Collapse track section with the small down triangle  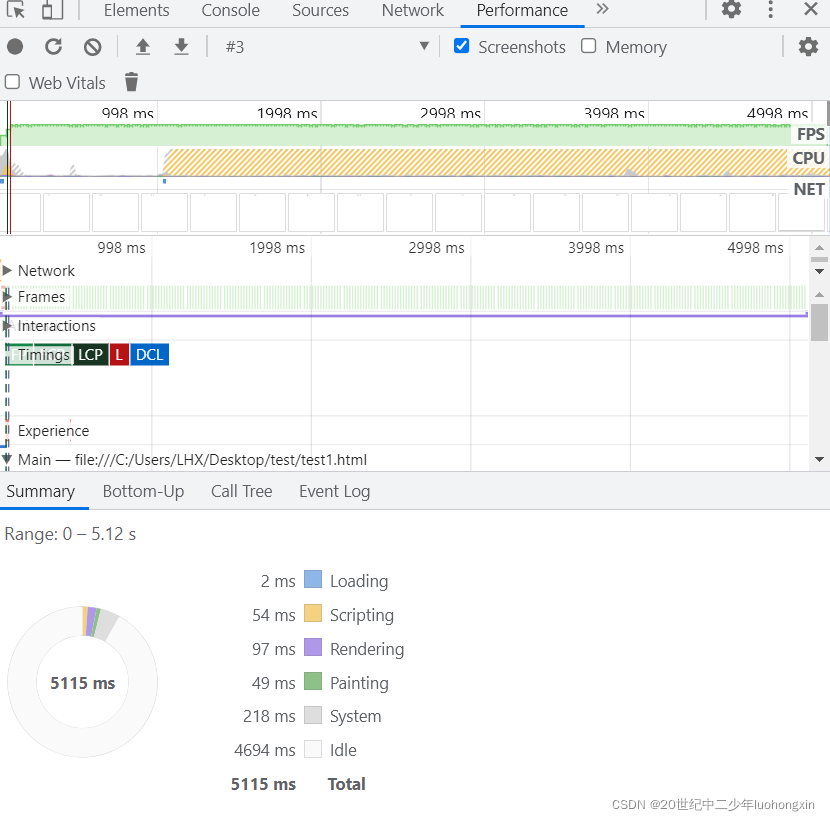(x=819, y=271)
